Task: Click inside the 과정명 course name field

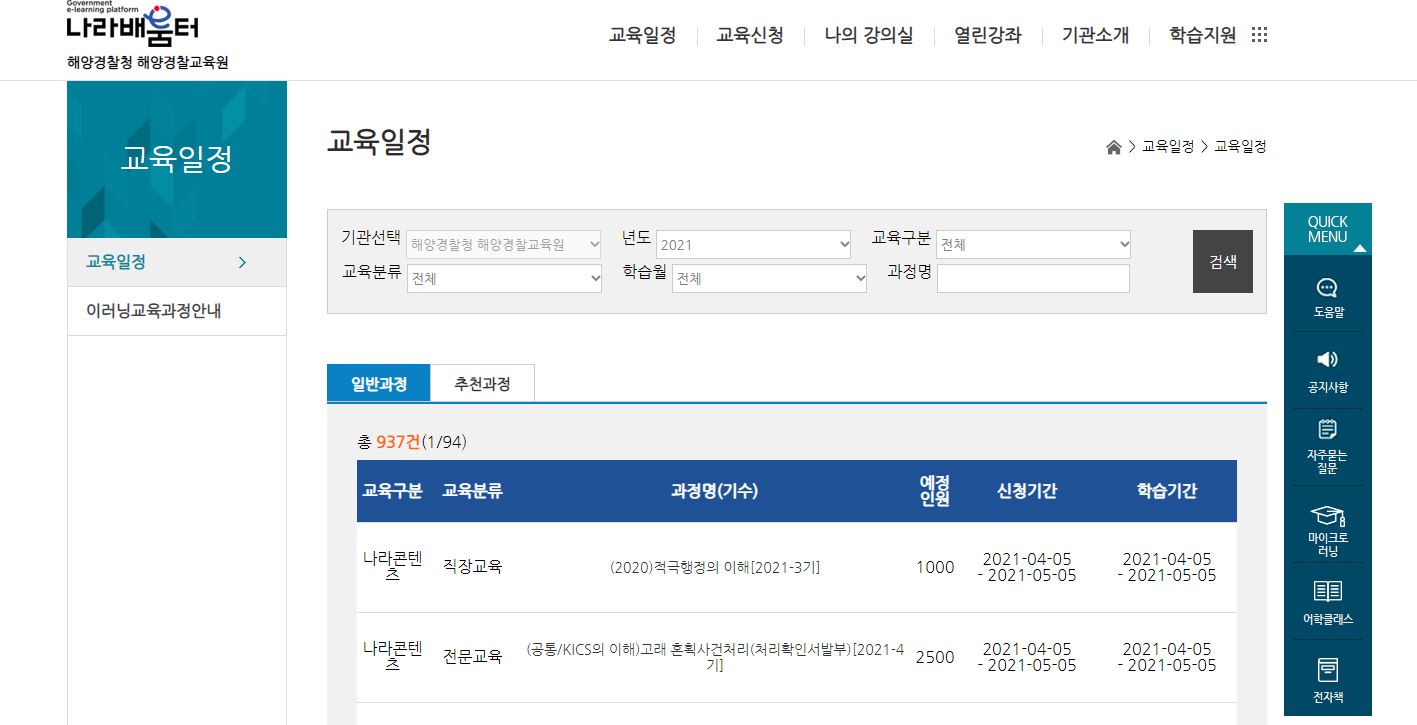Action: 1033,278
